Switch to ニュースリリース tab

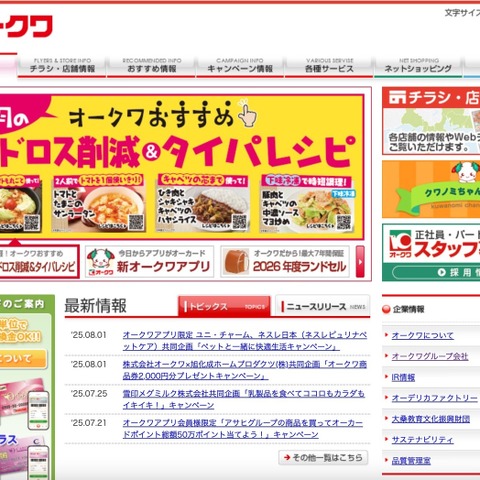pyautogui.click(x=323, y=306)
